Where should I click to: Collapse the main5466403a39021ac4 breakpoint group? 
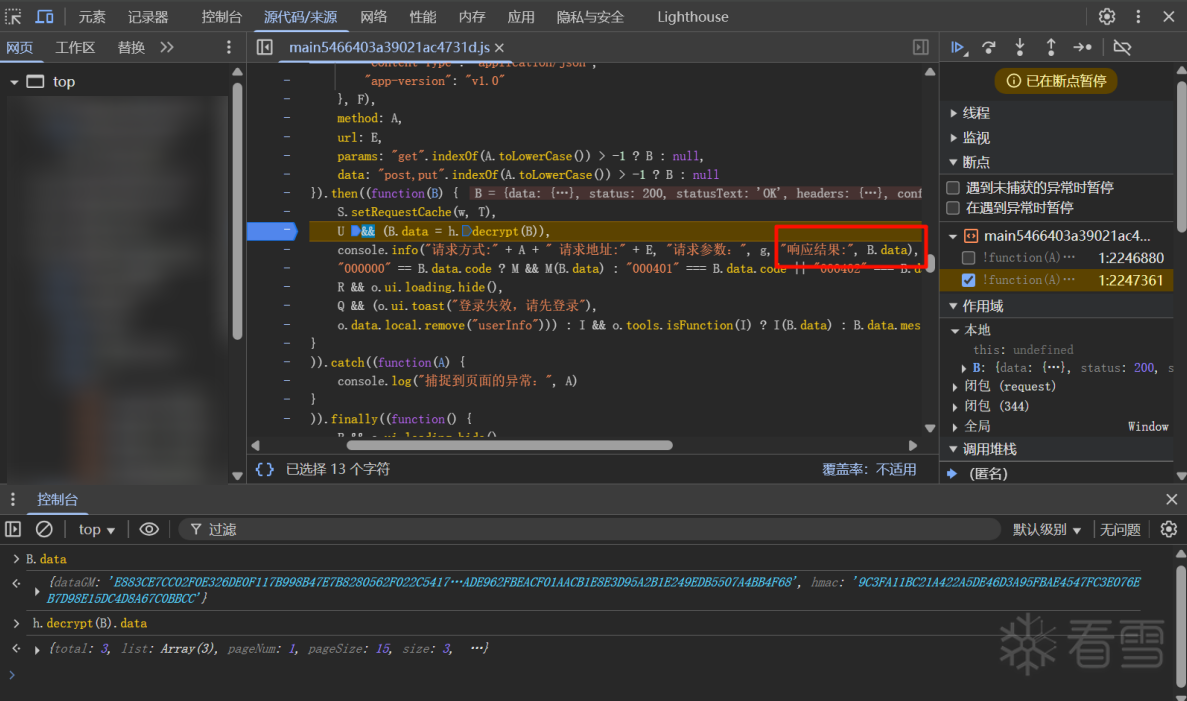pos(953,236)
